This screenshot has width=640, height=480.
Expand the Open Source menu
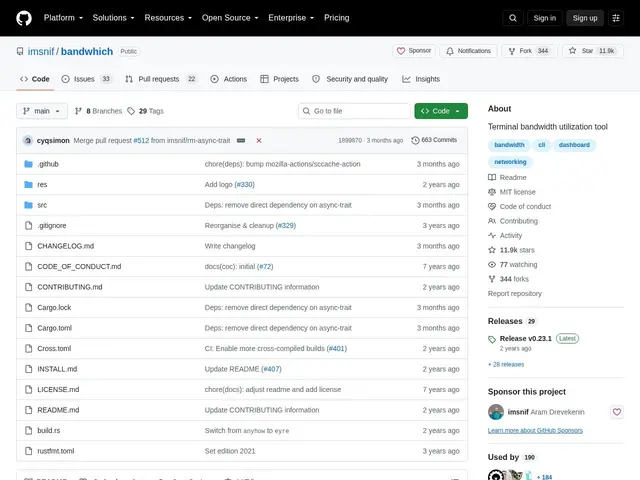point(230,18)
